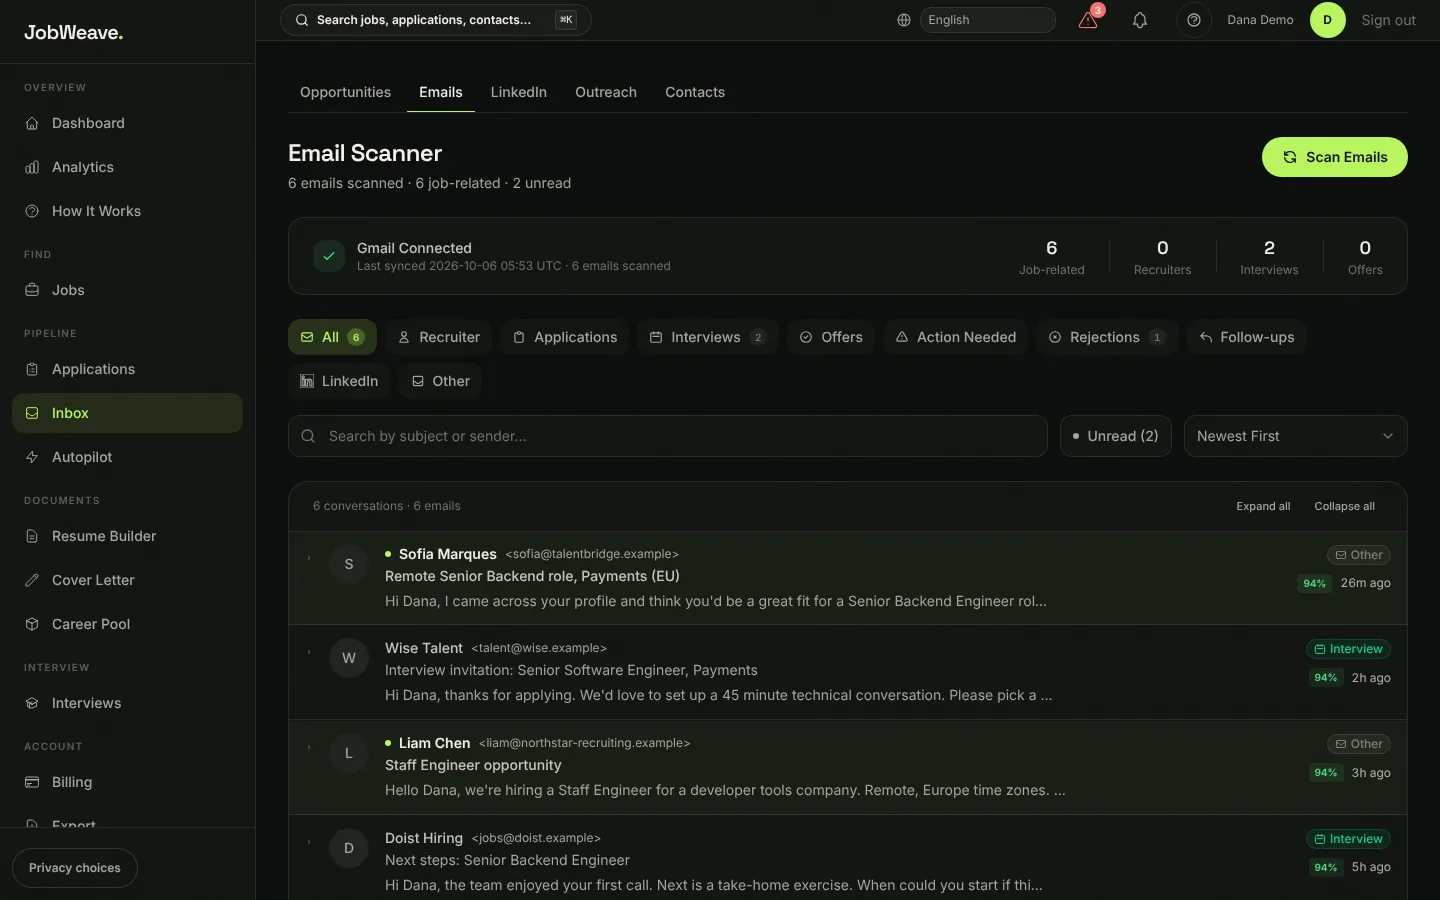Click the search by subject or sender field

click(668, 436)
